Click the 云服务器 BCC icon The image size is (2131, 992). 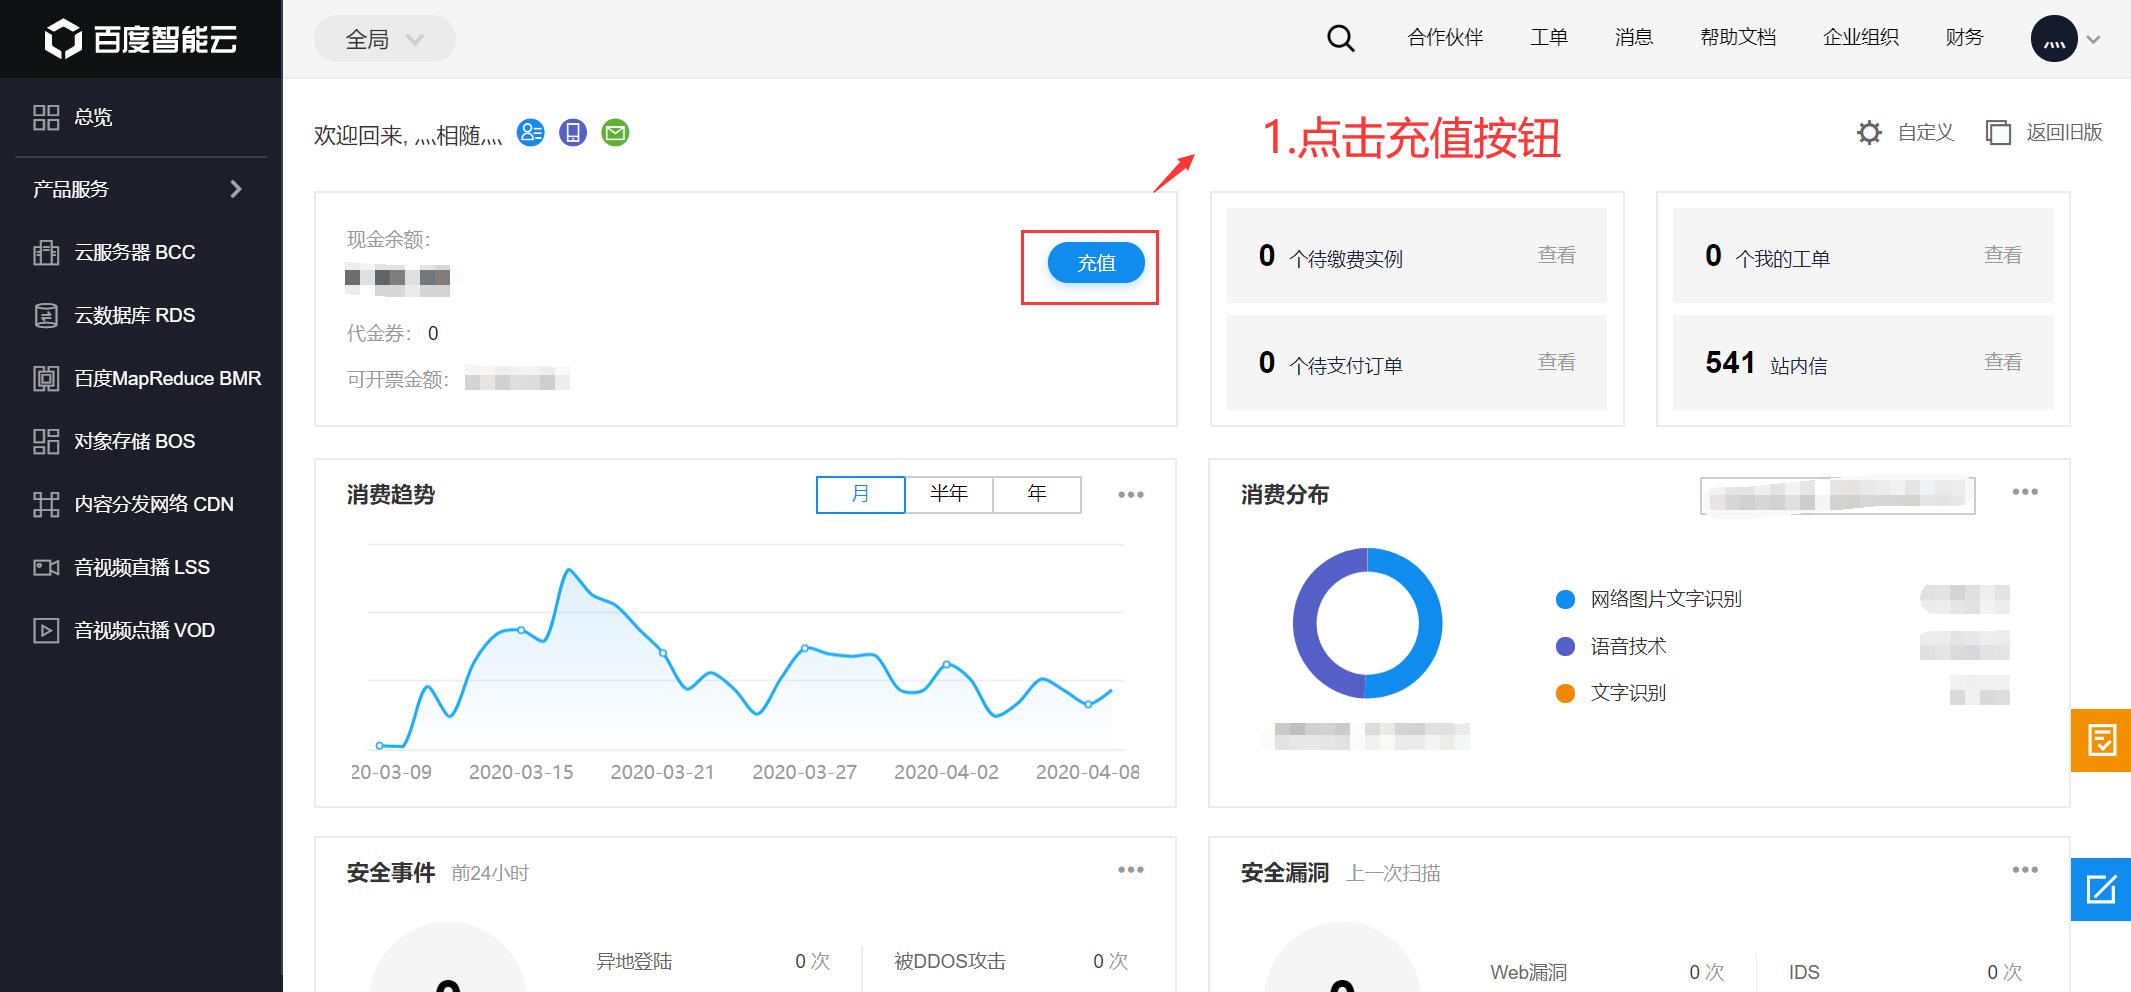tap(46, 252)
